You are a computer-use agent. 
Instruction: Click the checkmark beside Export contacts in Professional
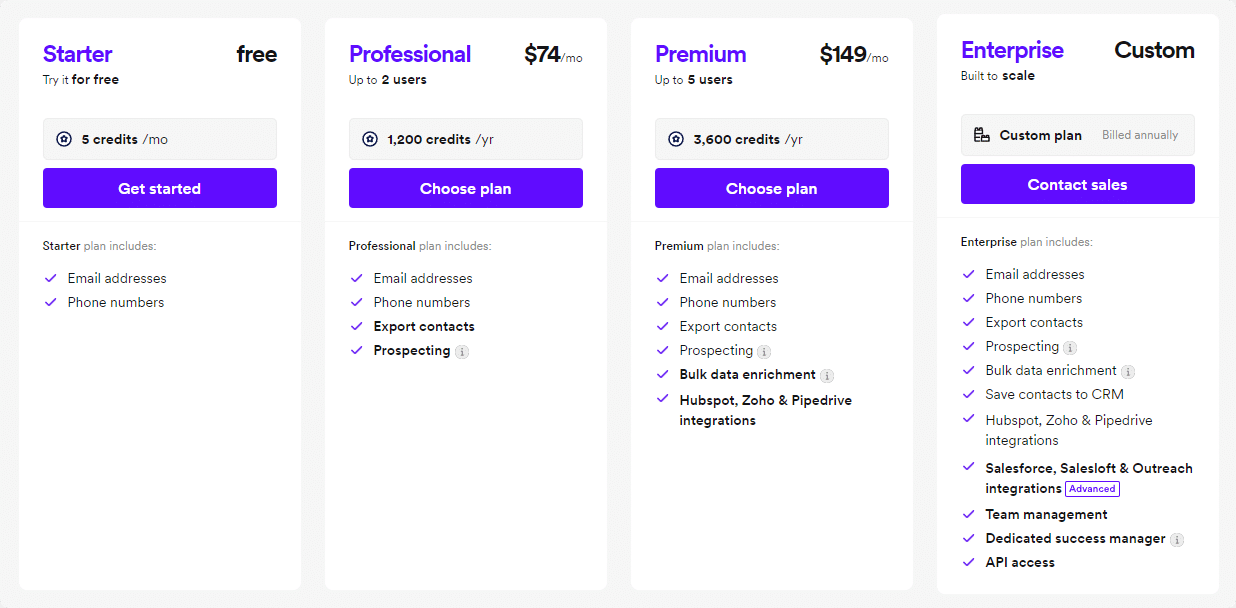[357, 326]
